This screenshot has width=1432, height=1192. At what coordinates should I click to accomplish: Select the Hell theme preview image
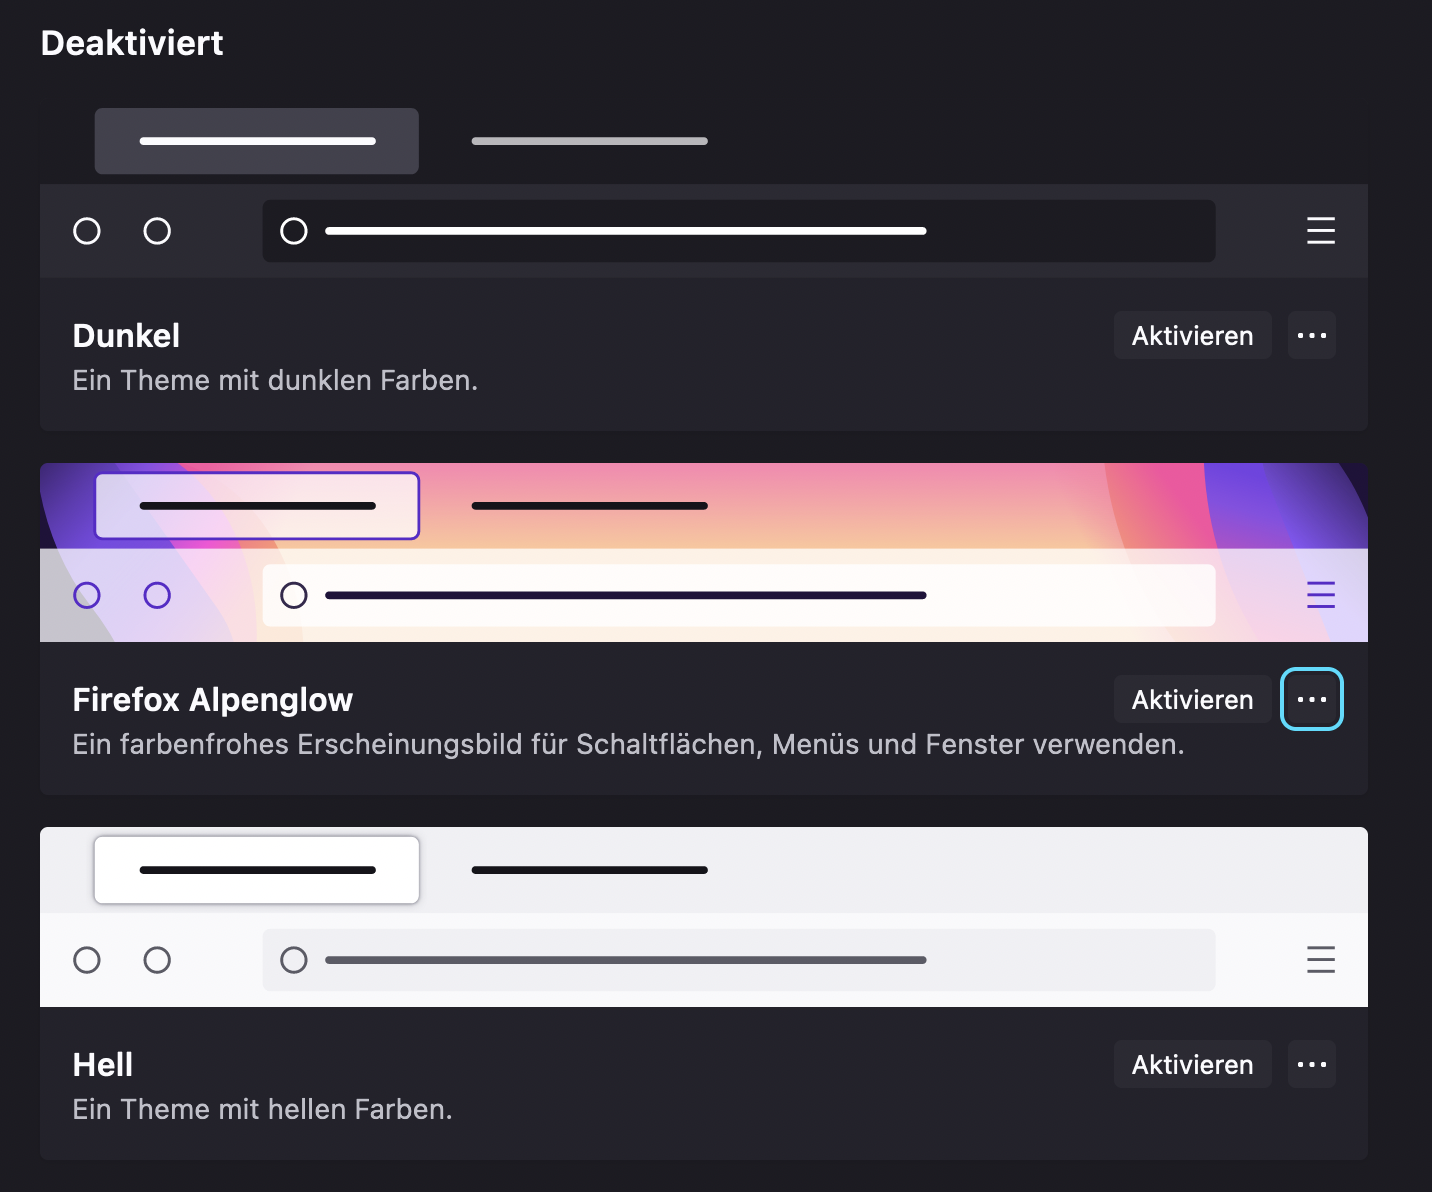click(x=704, y=917)
